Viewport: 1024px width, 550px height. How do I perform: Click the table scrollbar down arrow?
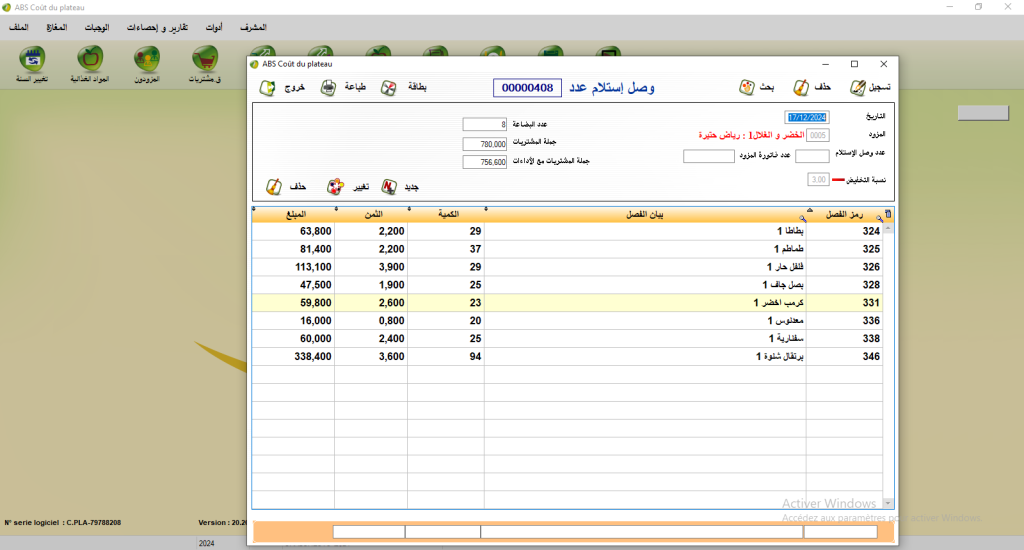coord(886,505)
